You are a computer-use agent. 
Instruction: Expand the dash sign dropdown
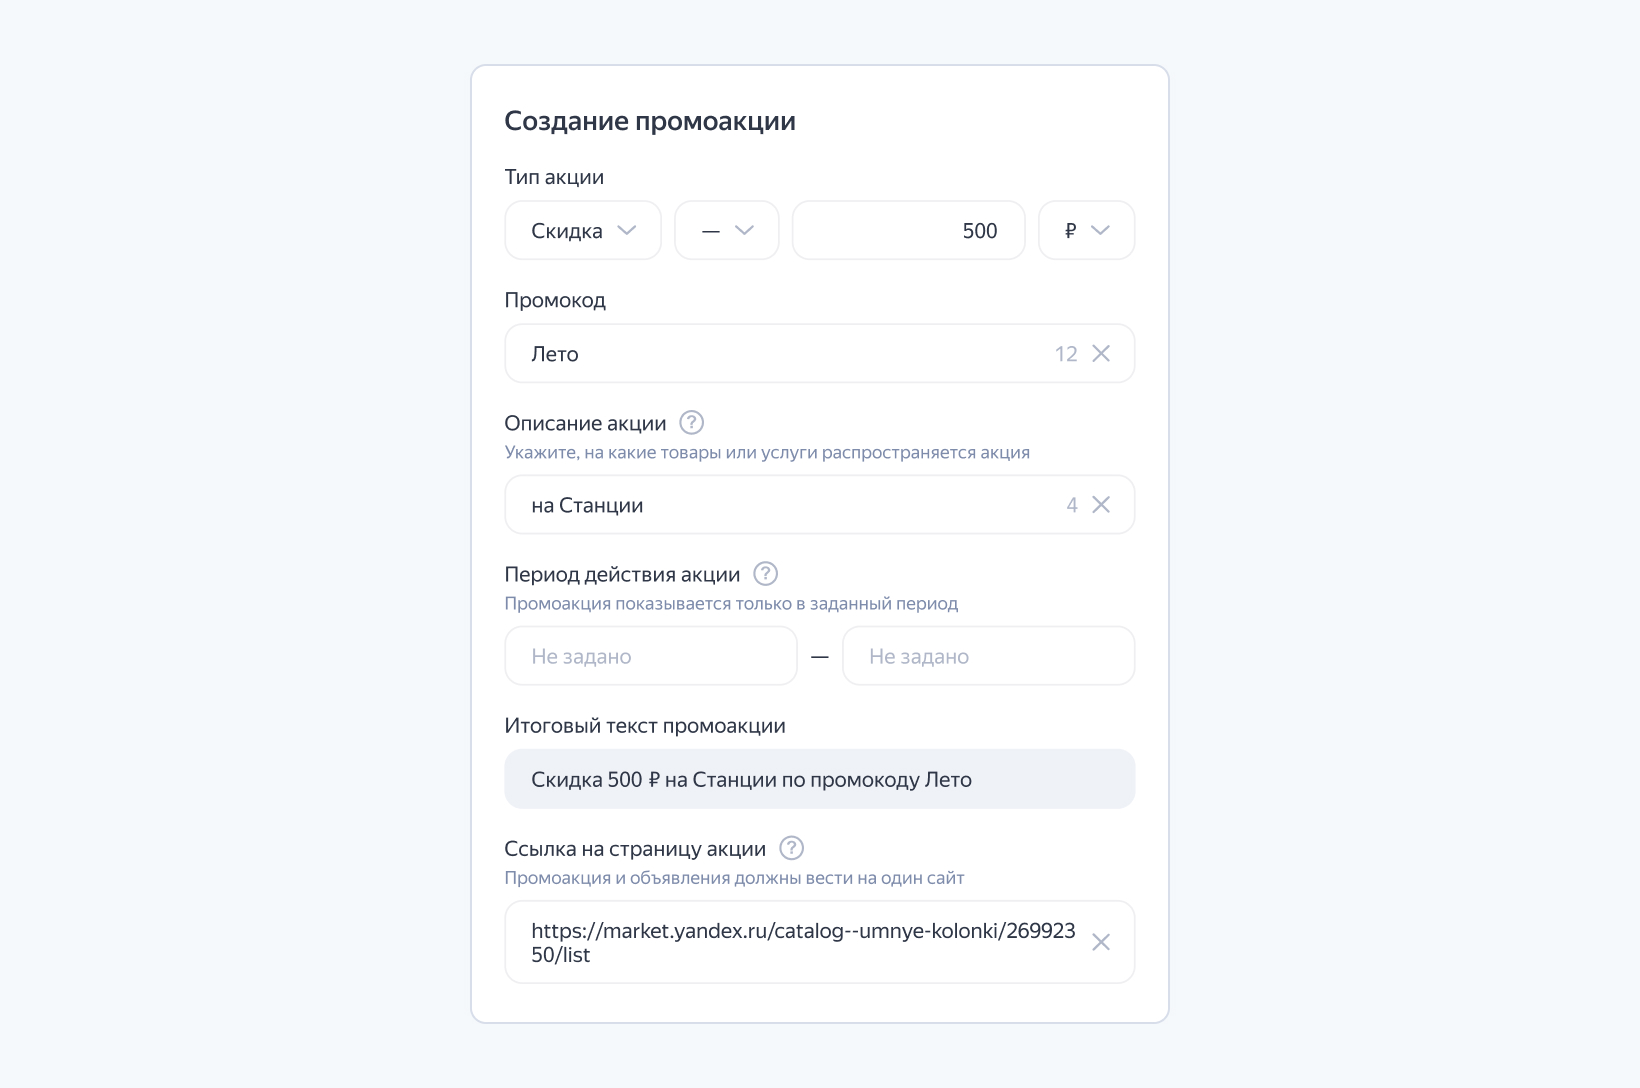pos(726,231)
